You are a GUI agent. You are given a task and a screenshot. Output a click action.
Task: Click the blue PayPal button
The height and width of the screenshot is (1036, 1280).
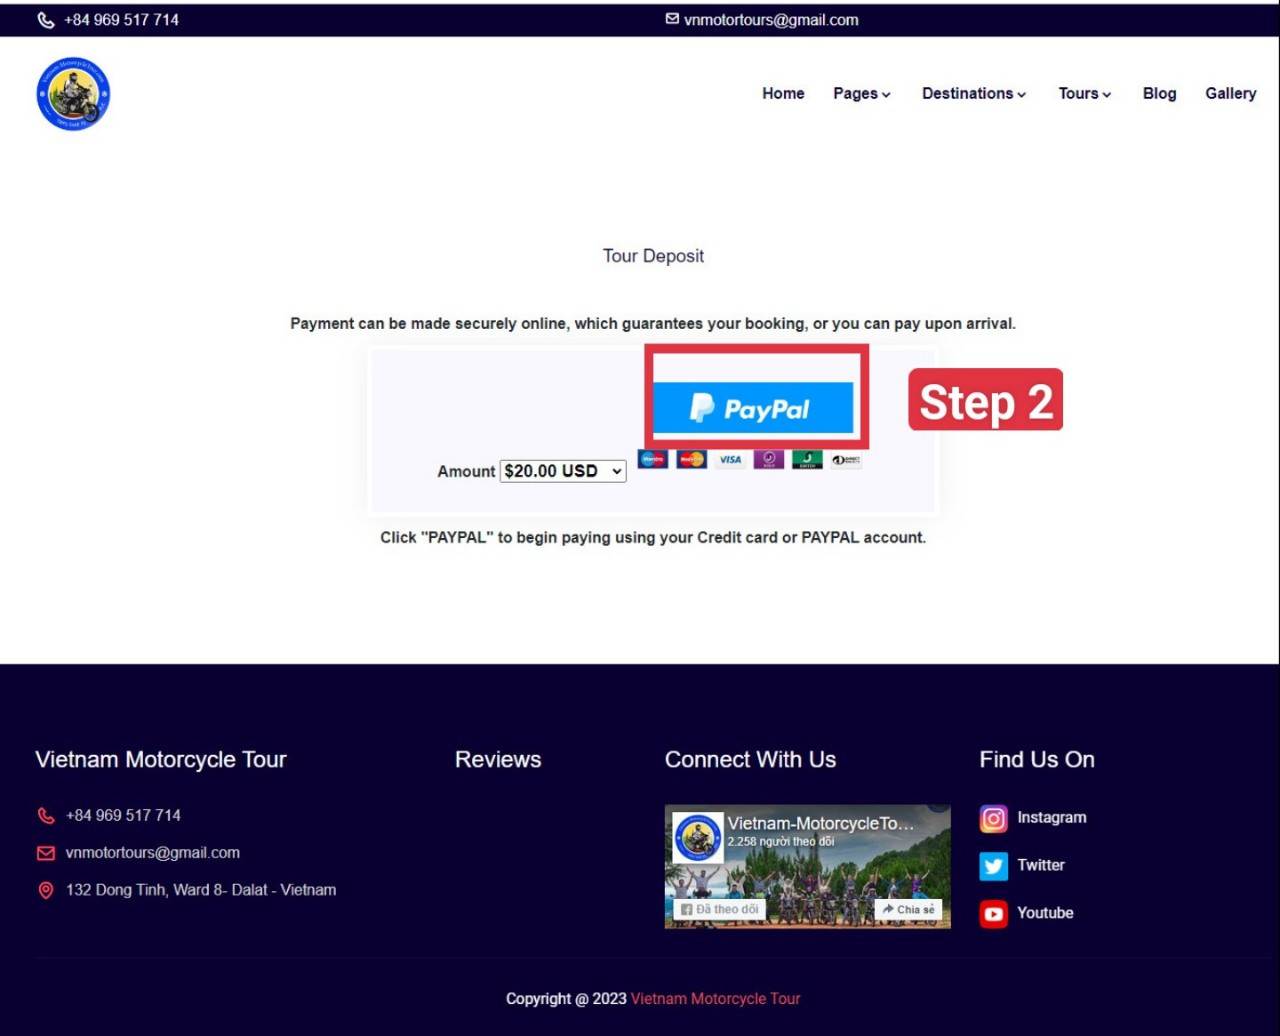753,407
